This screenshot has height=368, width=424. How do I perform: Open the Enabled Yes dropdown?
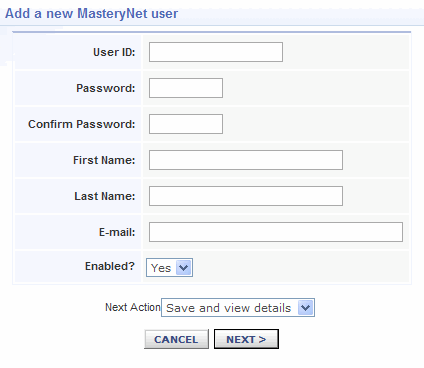click(169, 267)
